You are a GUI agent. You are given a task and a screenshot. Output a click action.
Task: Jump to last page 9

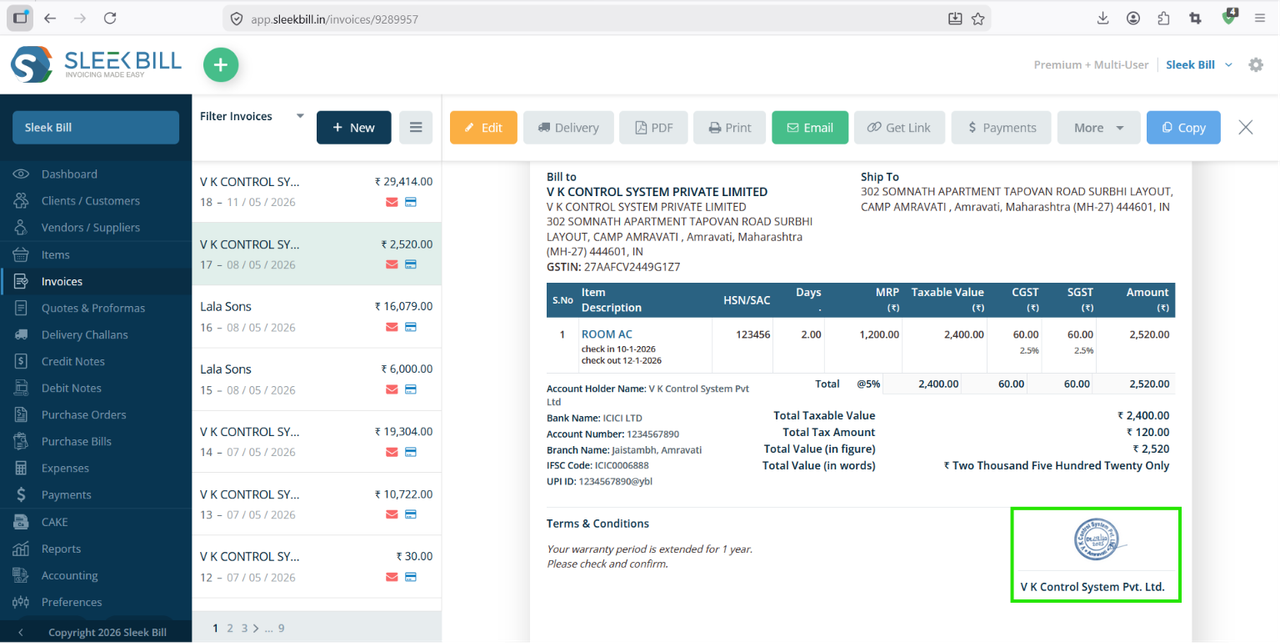[281, 628]
